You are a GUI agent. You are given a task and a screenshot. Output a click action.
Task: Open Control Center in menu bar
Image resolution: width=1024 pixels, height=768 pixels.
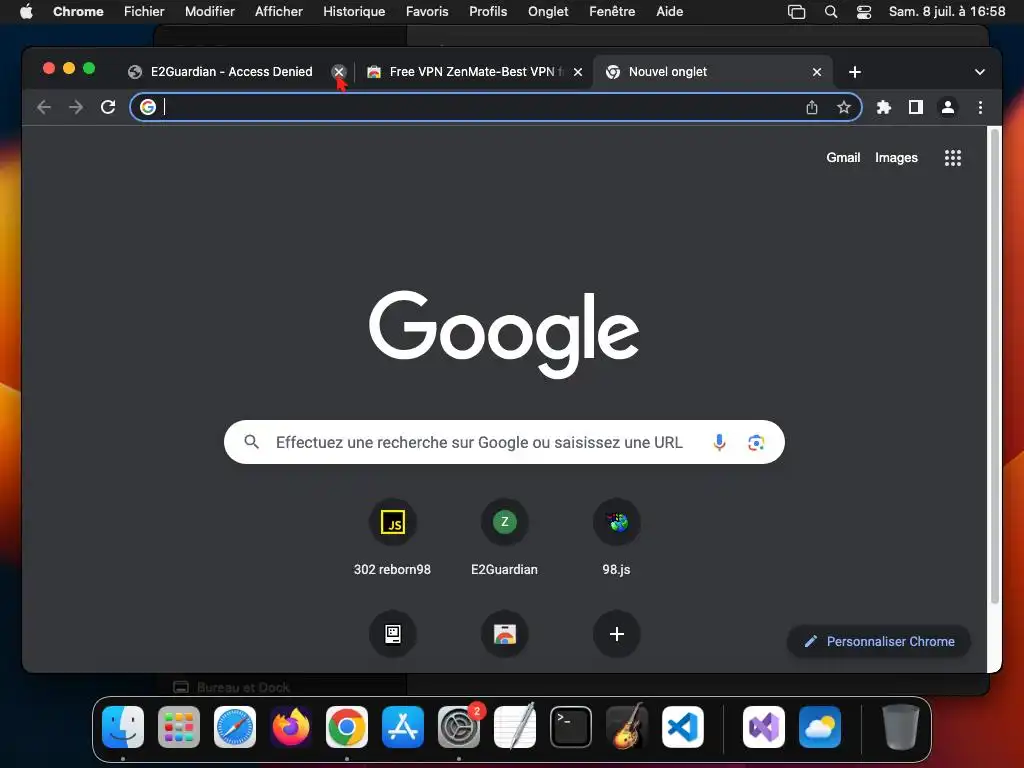(x=863, y=12)
